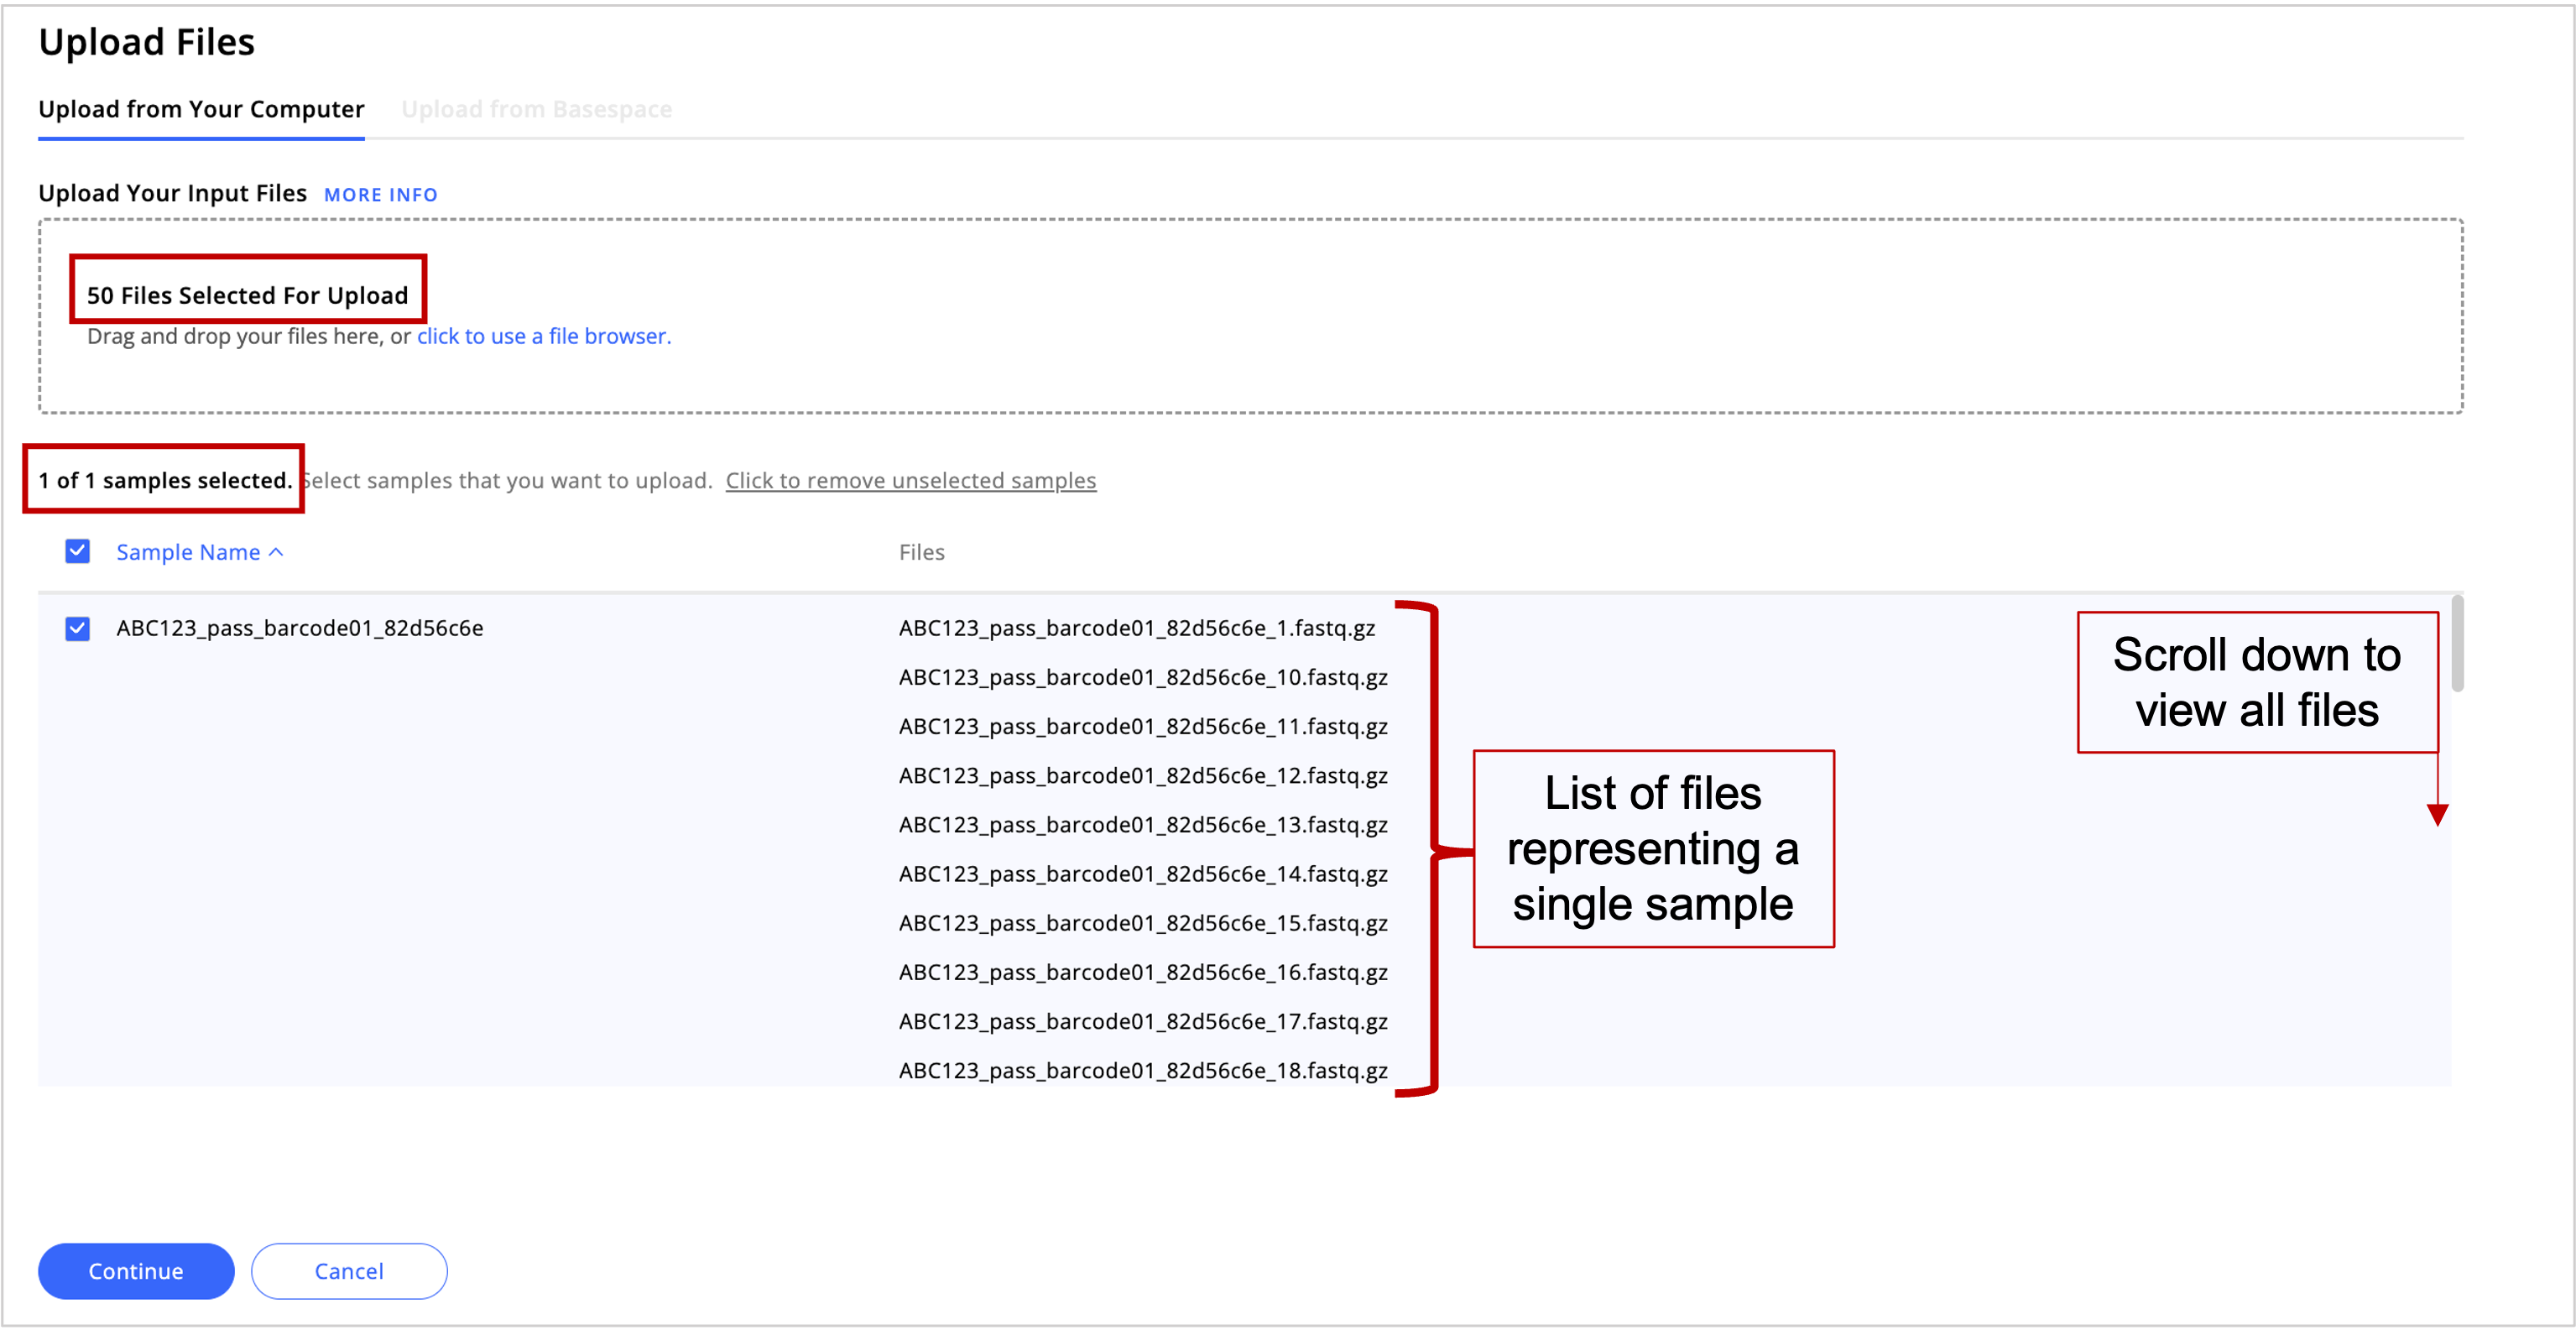Click the '1 of 1 samples selected.' text
Image resolution: width=2576 pixels, height=1330 pixels.
(165, 480)
